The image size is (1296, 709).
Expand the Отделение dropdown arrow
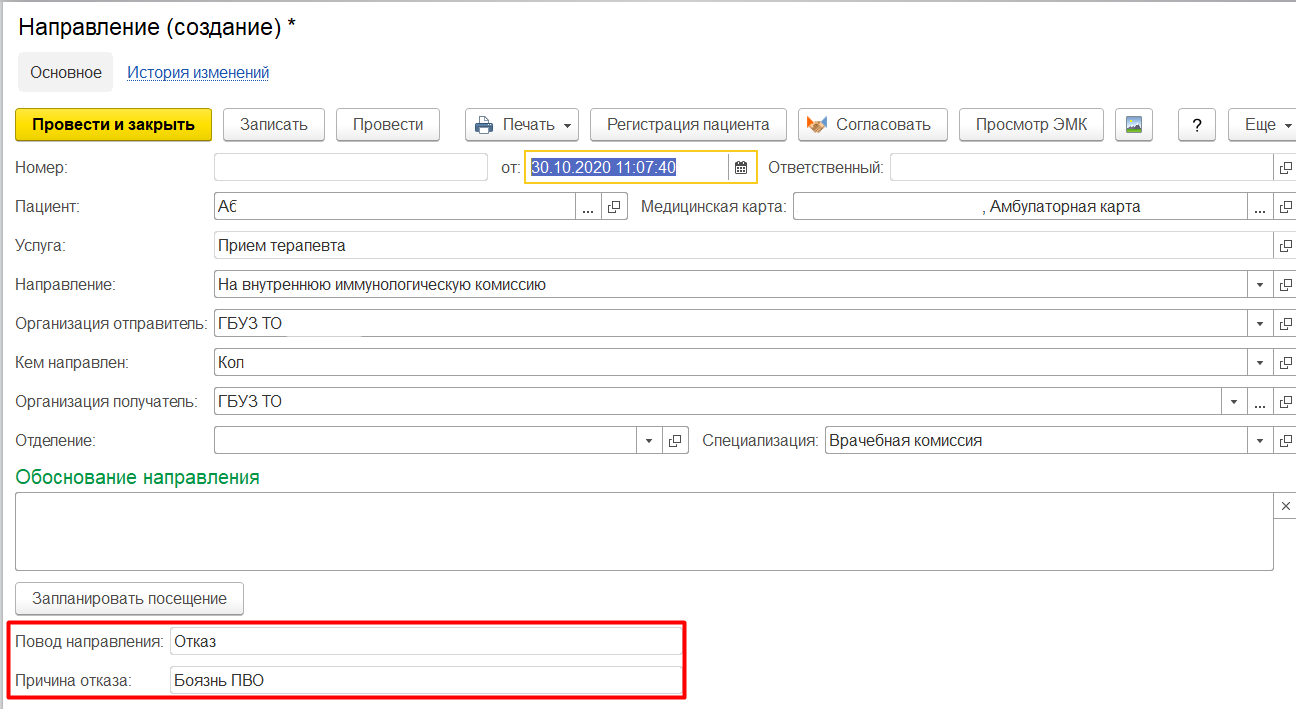649,441
